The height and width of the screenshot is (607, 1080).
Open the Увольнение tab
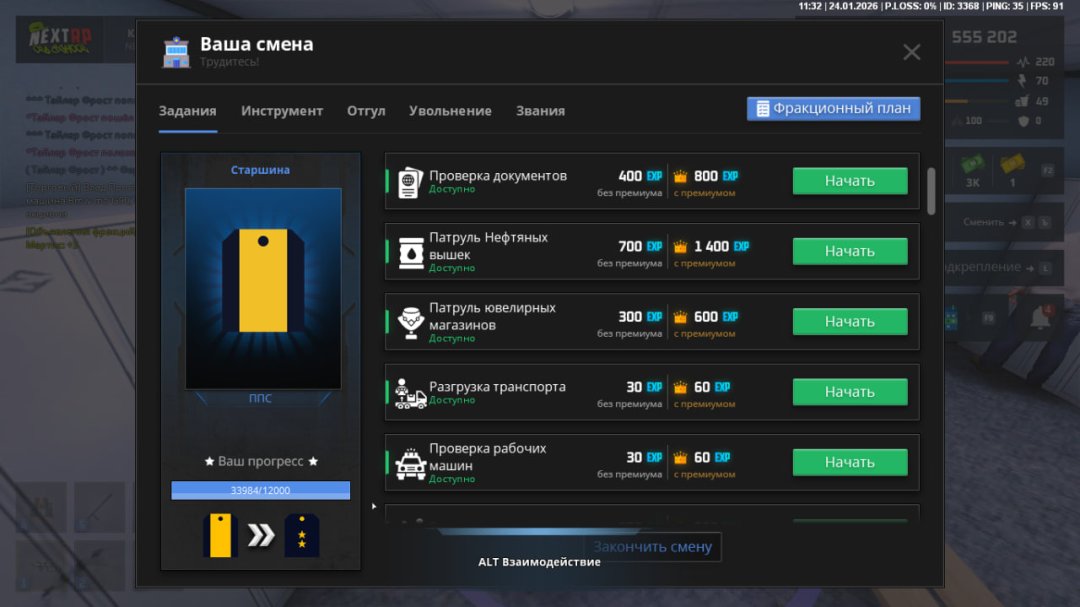(x=450, y=111)
